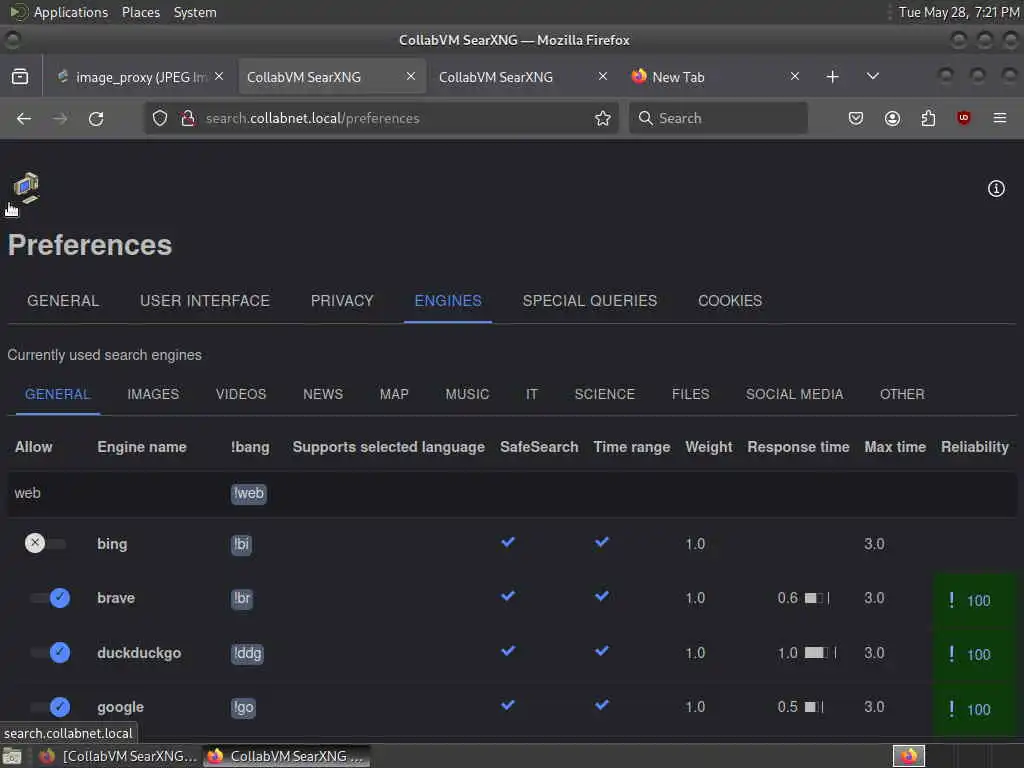1024x768 pixels.
Task: Select the MUSIC engine category
Action: click(x=467, y=394)
